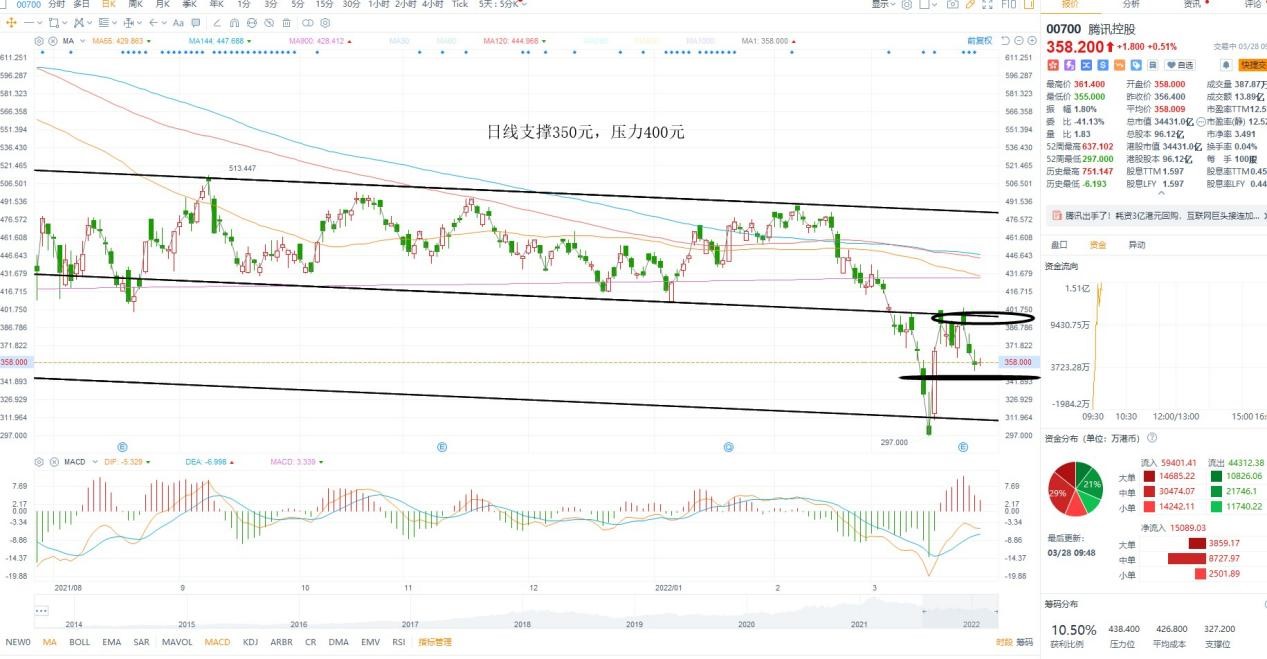Open the help icon beside 资金分布
The height and width of the screenshot is (659, 1267).
[1153, 438]
